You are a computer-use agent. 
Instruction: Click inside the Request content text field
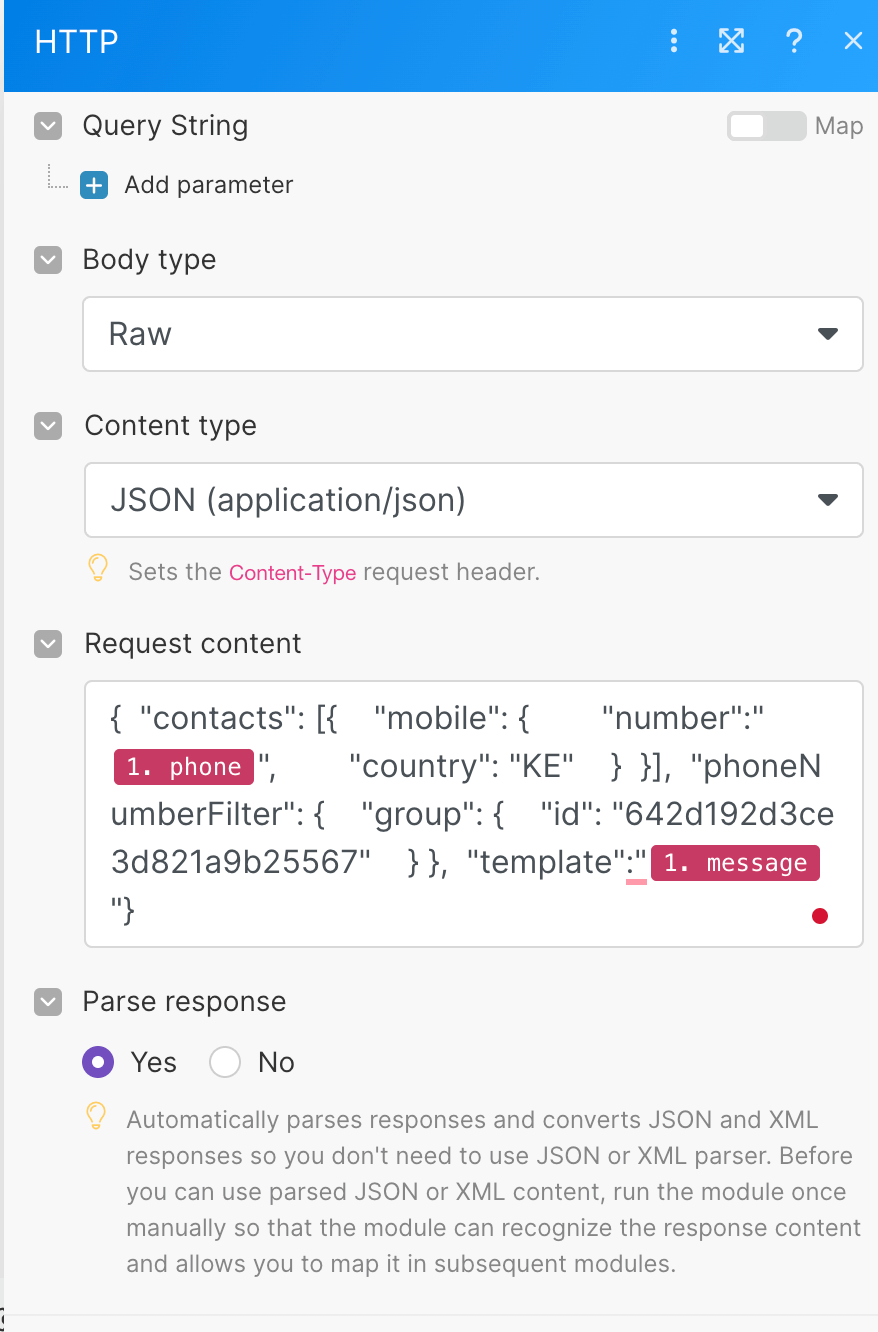click(473, 814)
